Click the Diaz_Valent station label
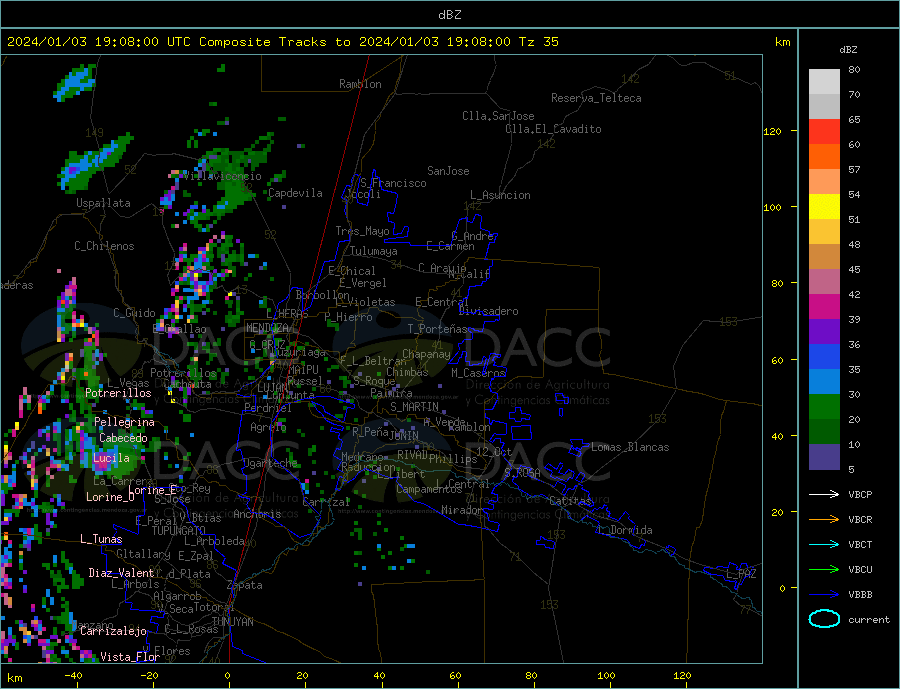Screen dimensions: 900x689 coord(121,573)
